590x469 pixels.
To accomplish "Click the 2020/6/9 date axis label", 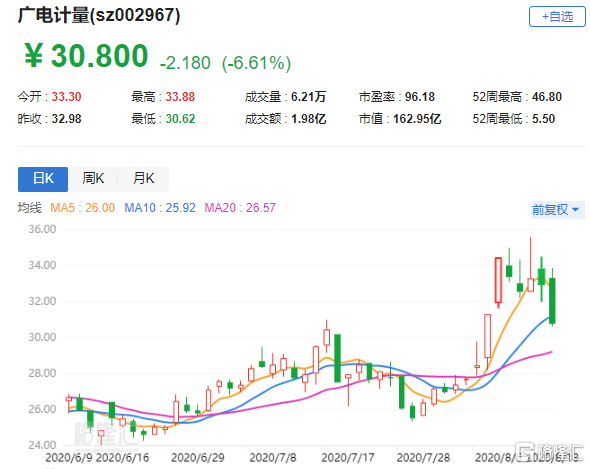I will (68, 458).
